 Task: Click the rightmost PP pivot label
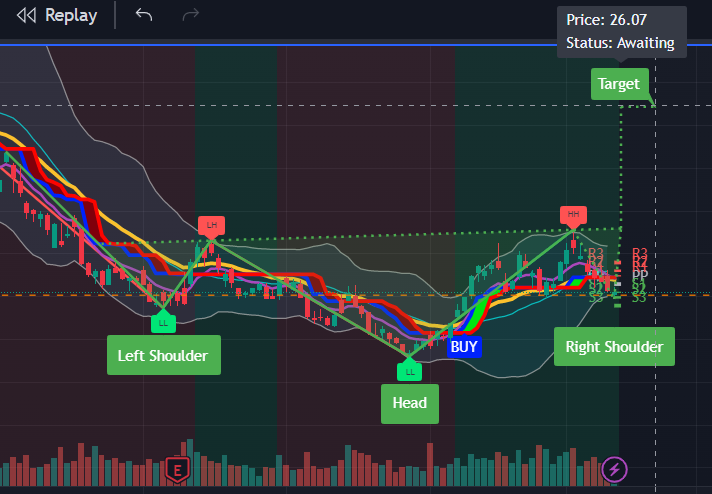click(x=640, y=274)
